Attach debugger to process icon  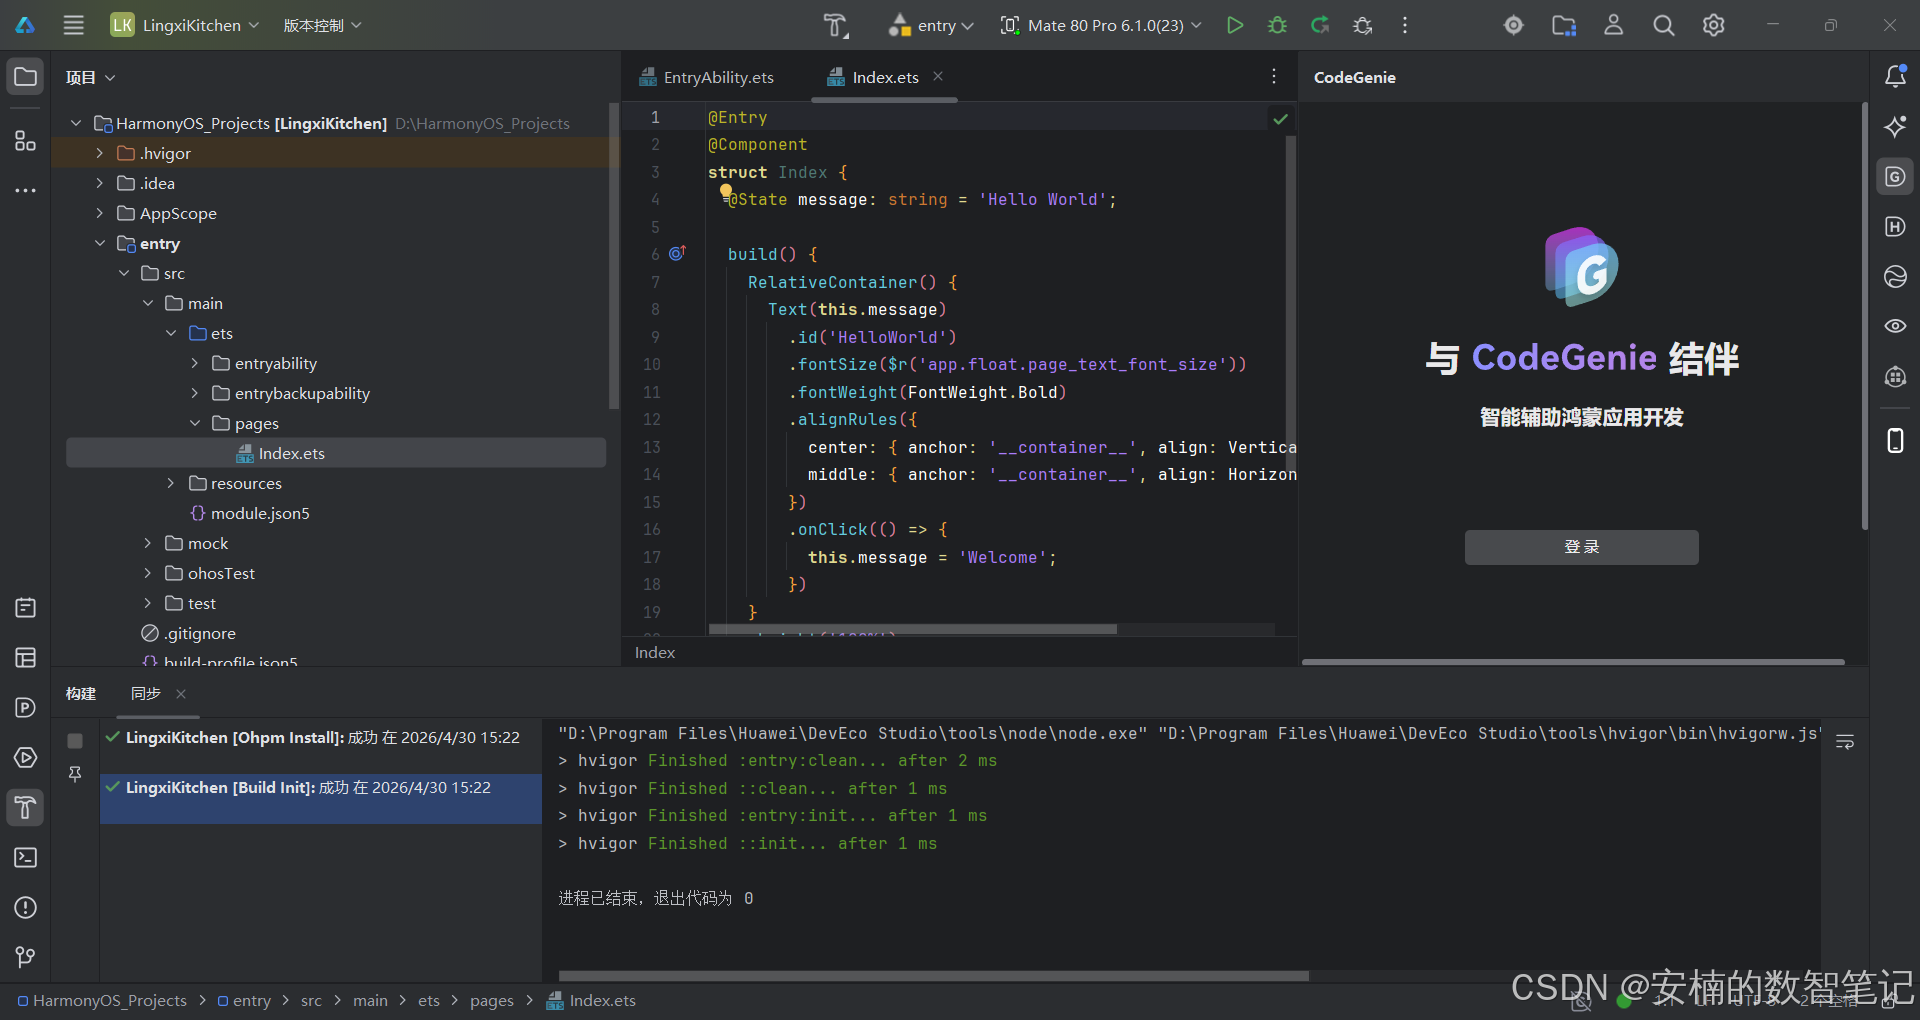1362,25
